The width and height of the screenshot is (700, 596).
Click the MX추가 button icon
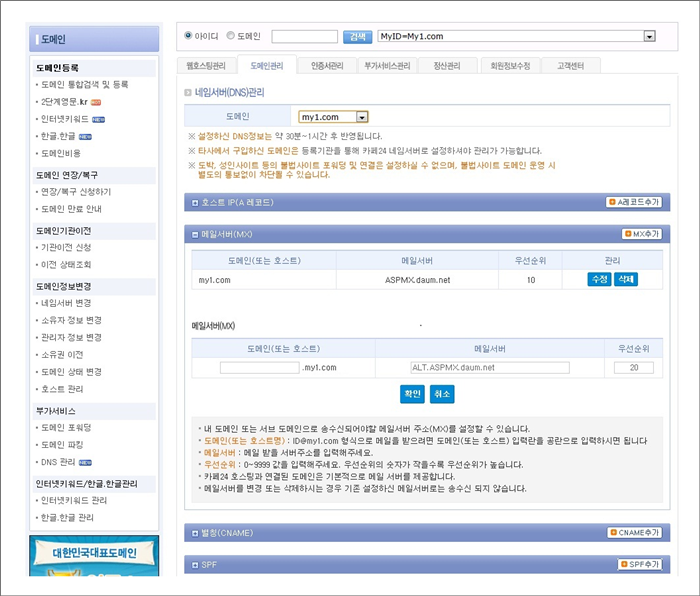pyautogui.click(x=642, y=233)
